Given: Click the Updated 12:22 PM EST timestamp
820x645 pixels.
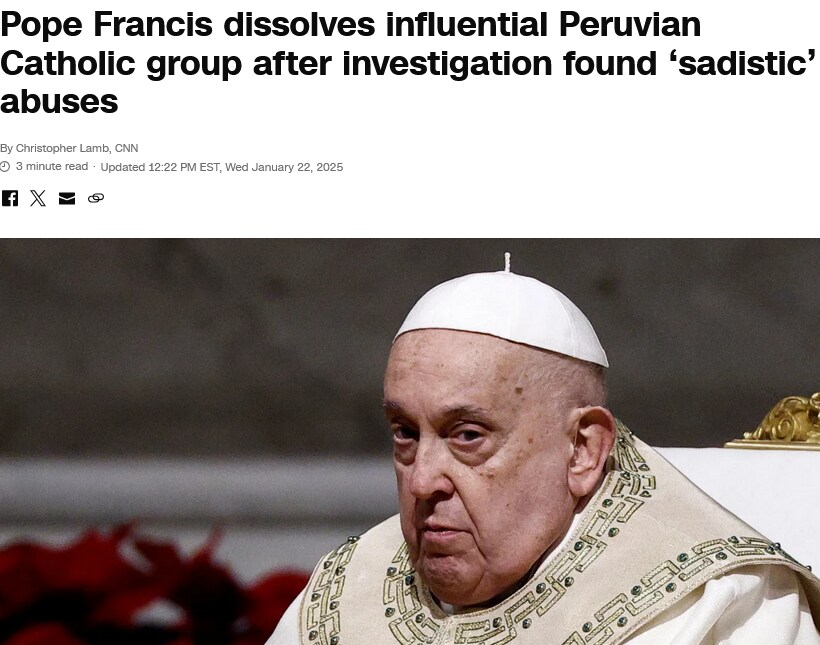Looking at the screenshot, I should click(160, 167).
